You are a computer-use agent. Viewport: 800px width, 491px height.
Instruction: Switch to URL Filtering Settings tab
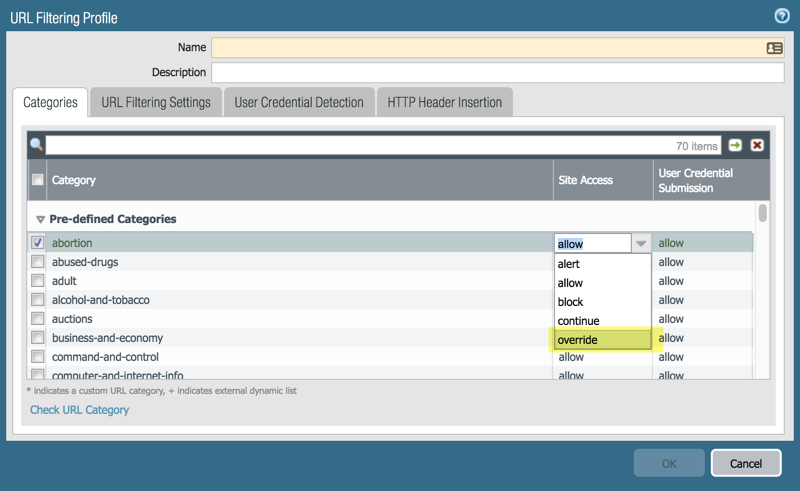click(156, 102)
